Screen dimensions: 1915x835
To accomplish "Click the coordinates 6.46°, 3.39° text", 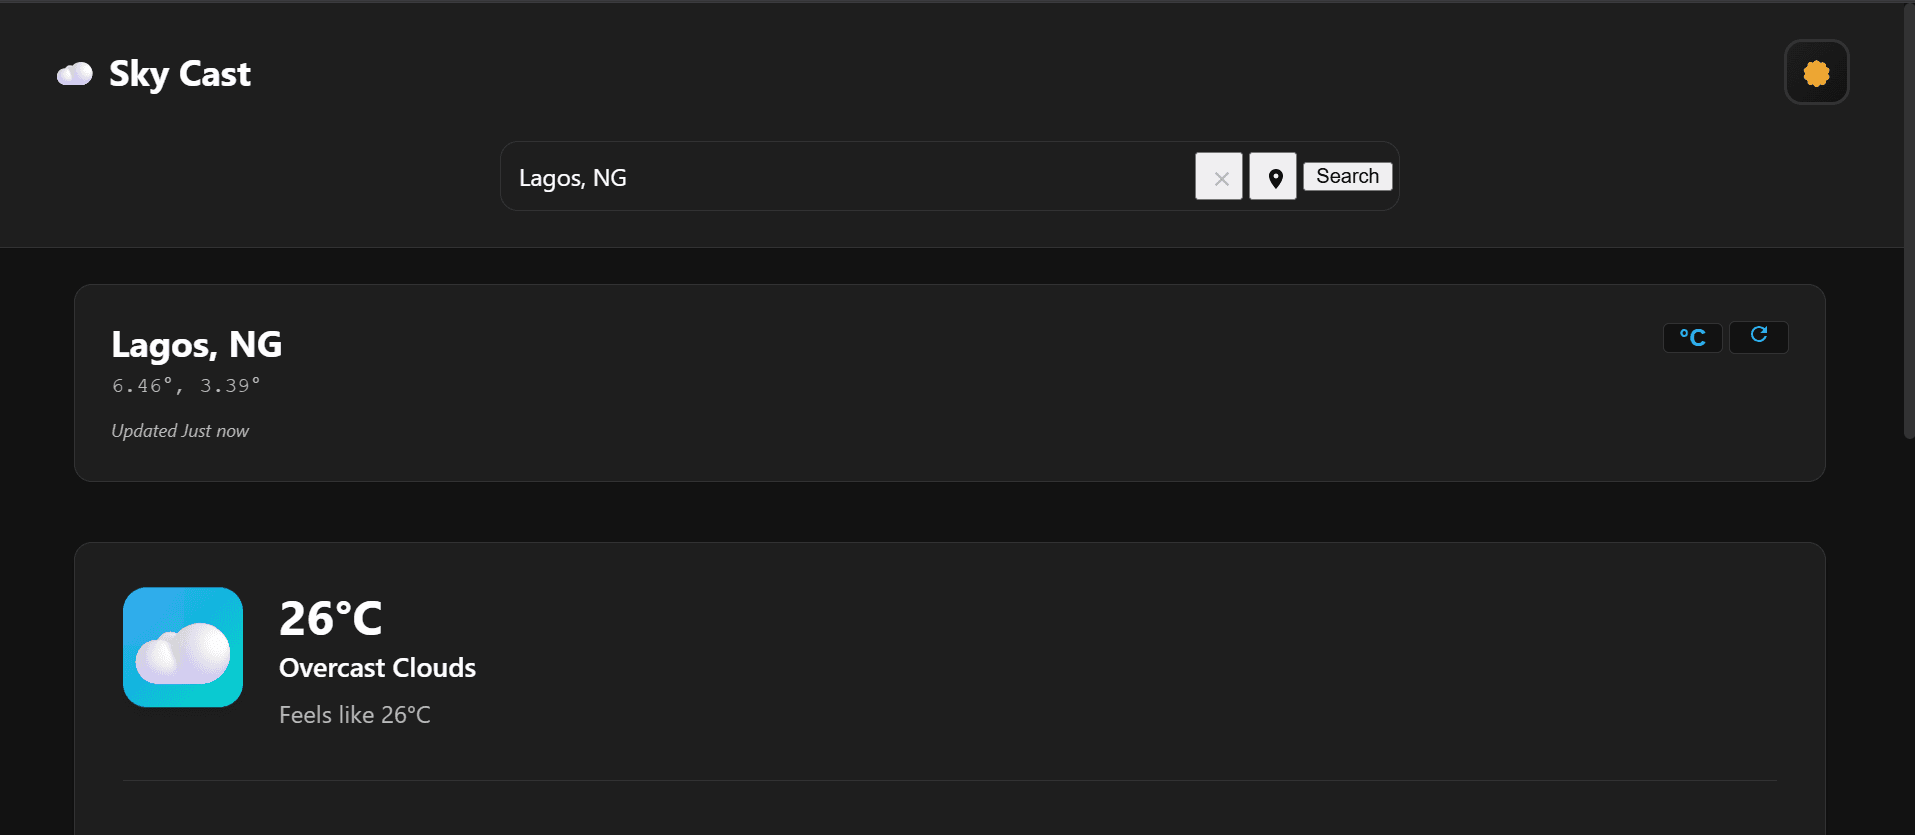I will (x=186, y=386).
